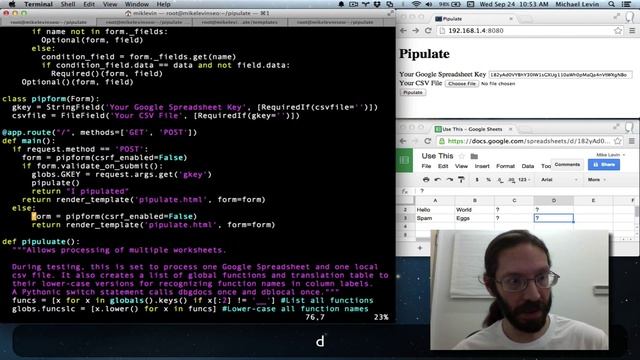Open the Data menu in Google Sheets
This screenshot has height=360, width=640.
pyautogui.click(x=528, y=166)
